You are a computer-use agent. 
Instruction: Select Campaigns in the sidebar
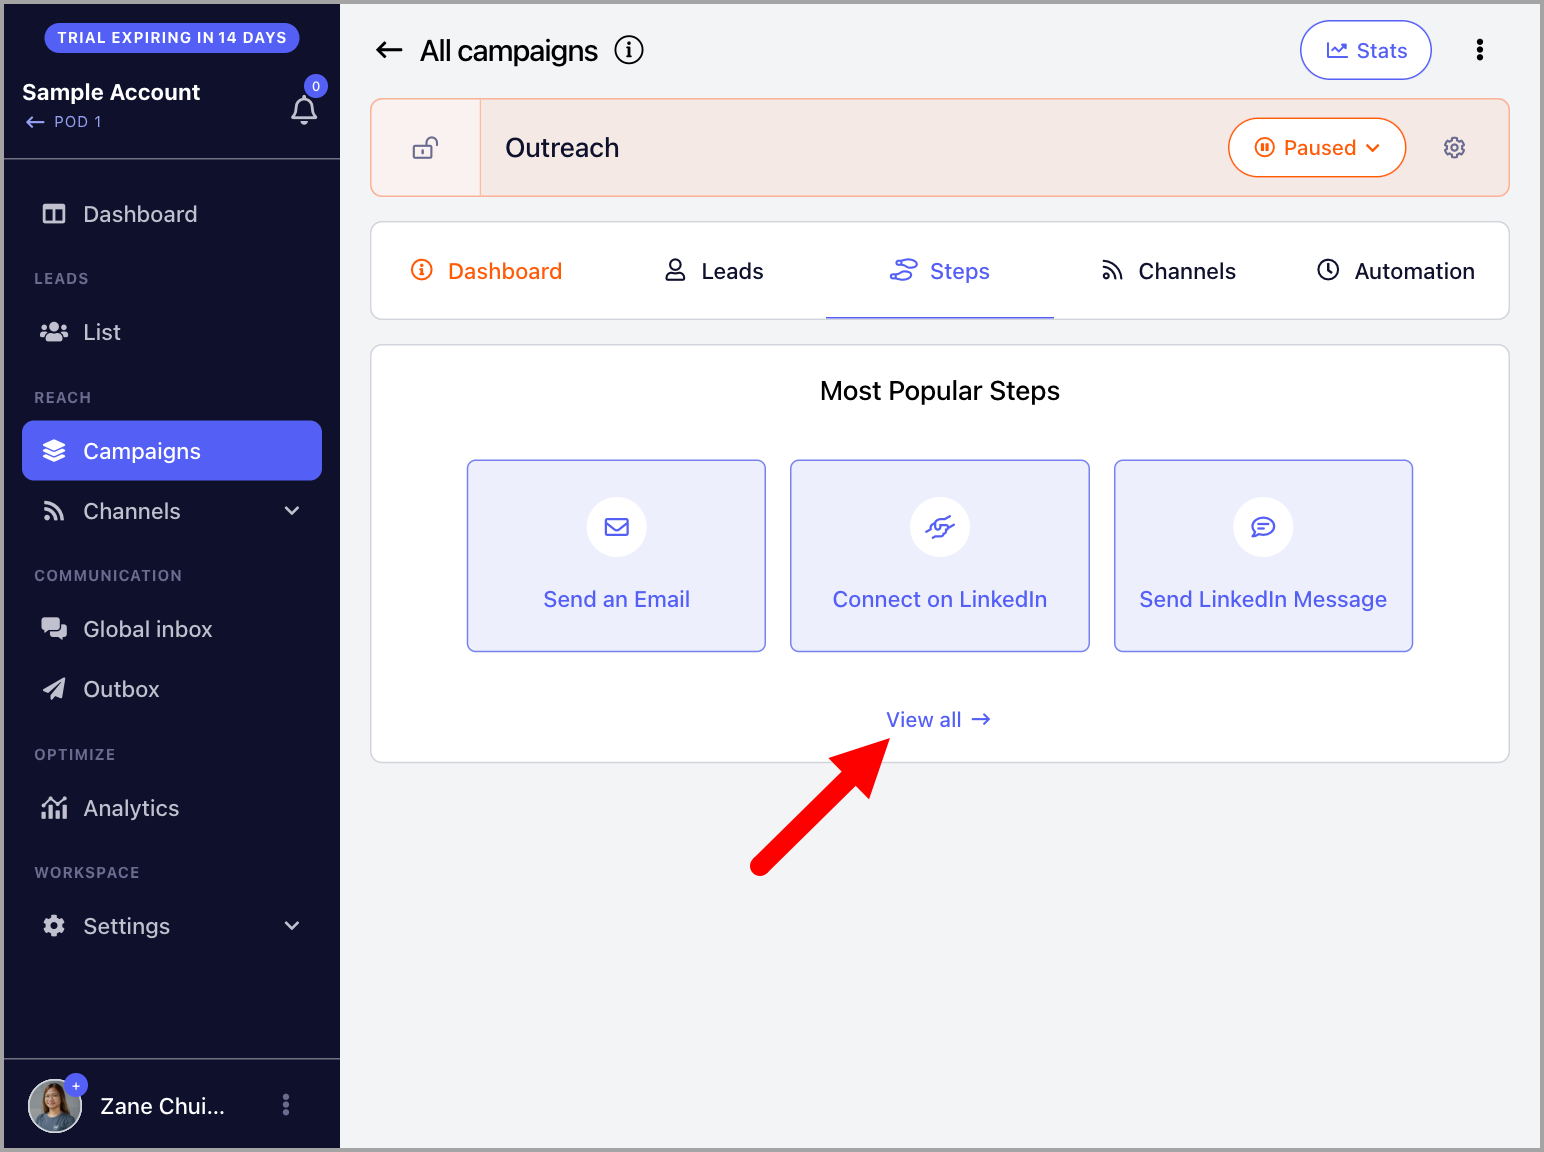(172, 451)
